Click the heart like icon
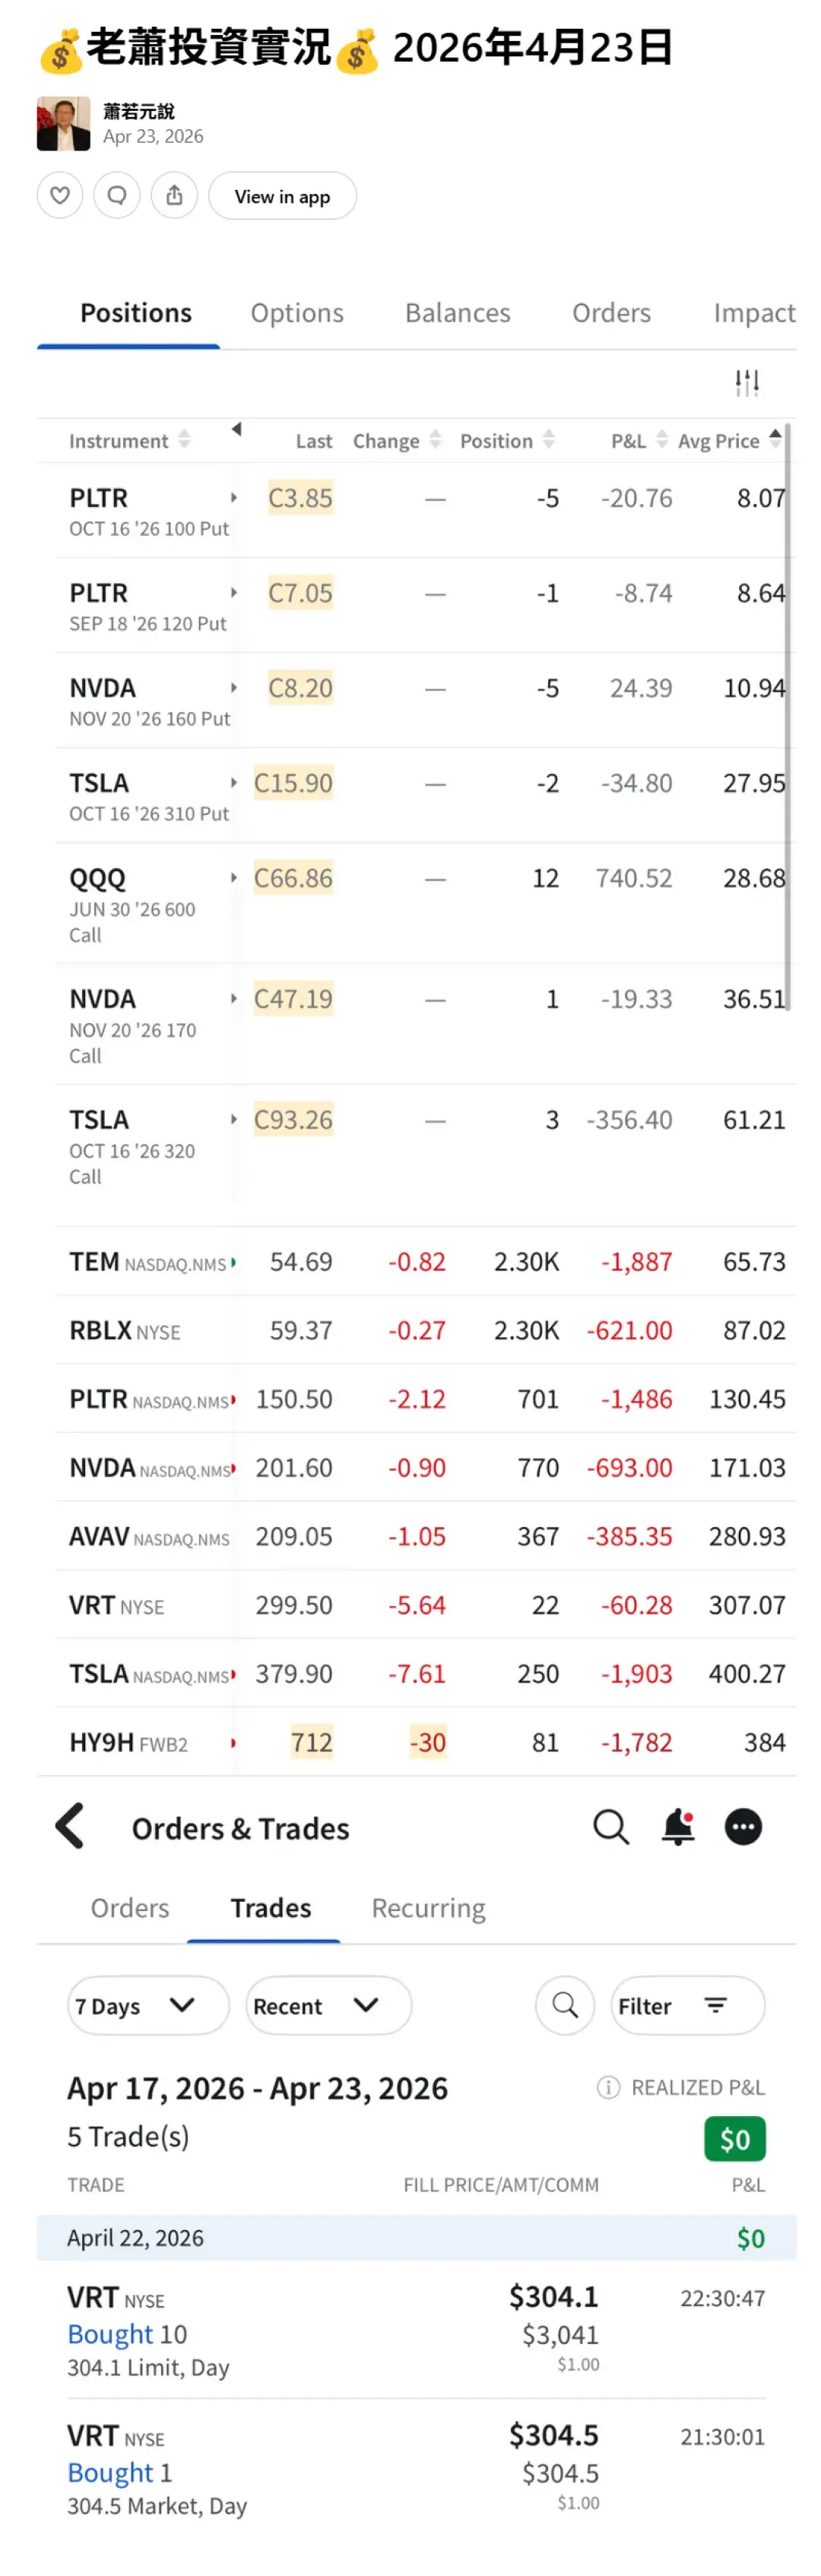 (60, 195)
